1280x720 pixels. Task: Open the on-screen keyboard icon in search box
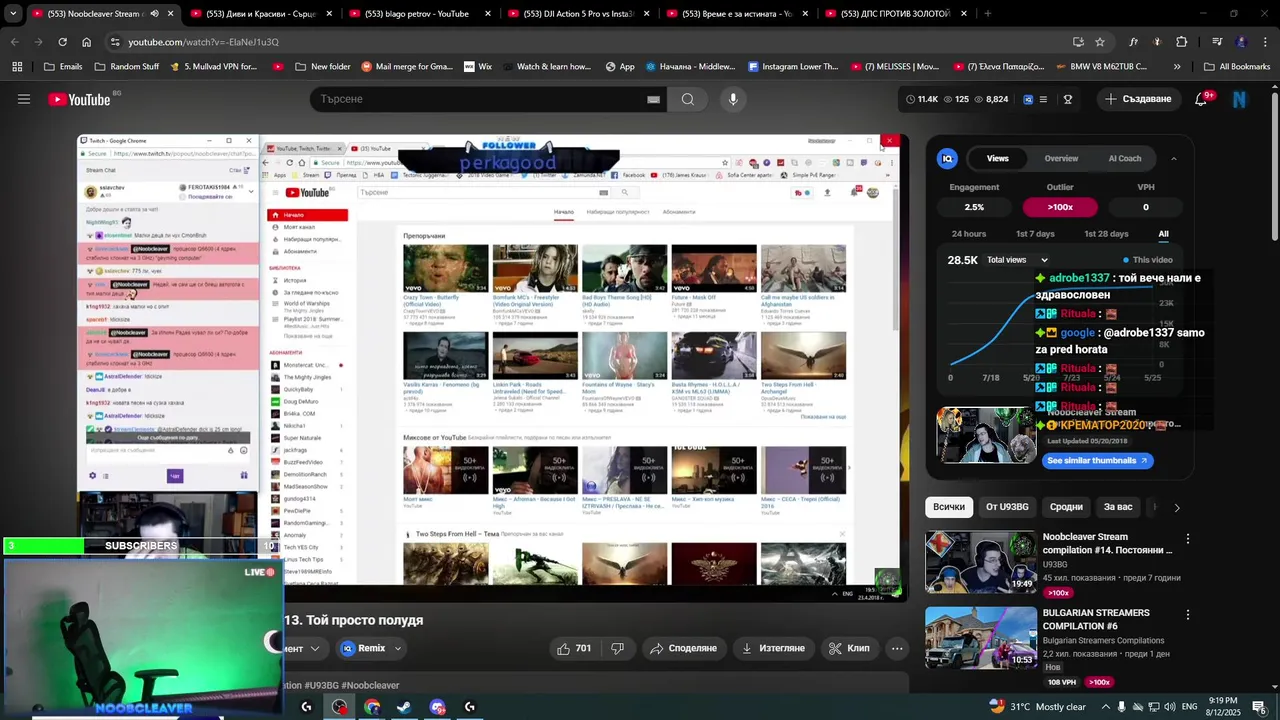653,99
